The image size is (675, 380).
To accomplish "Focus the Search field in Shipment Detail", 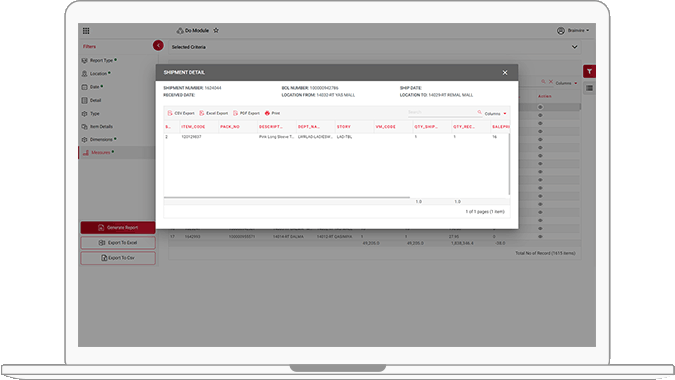I will [442, 112].
